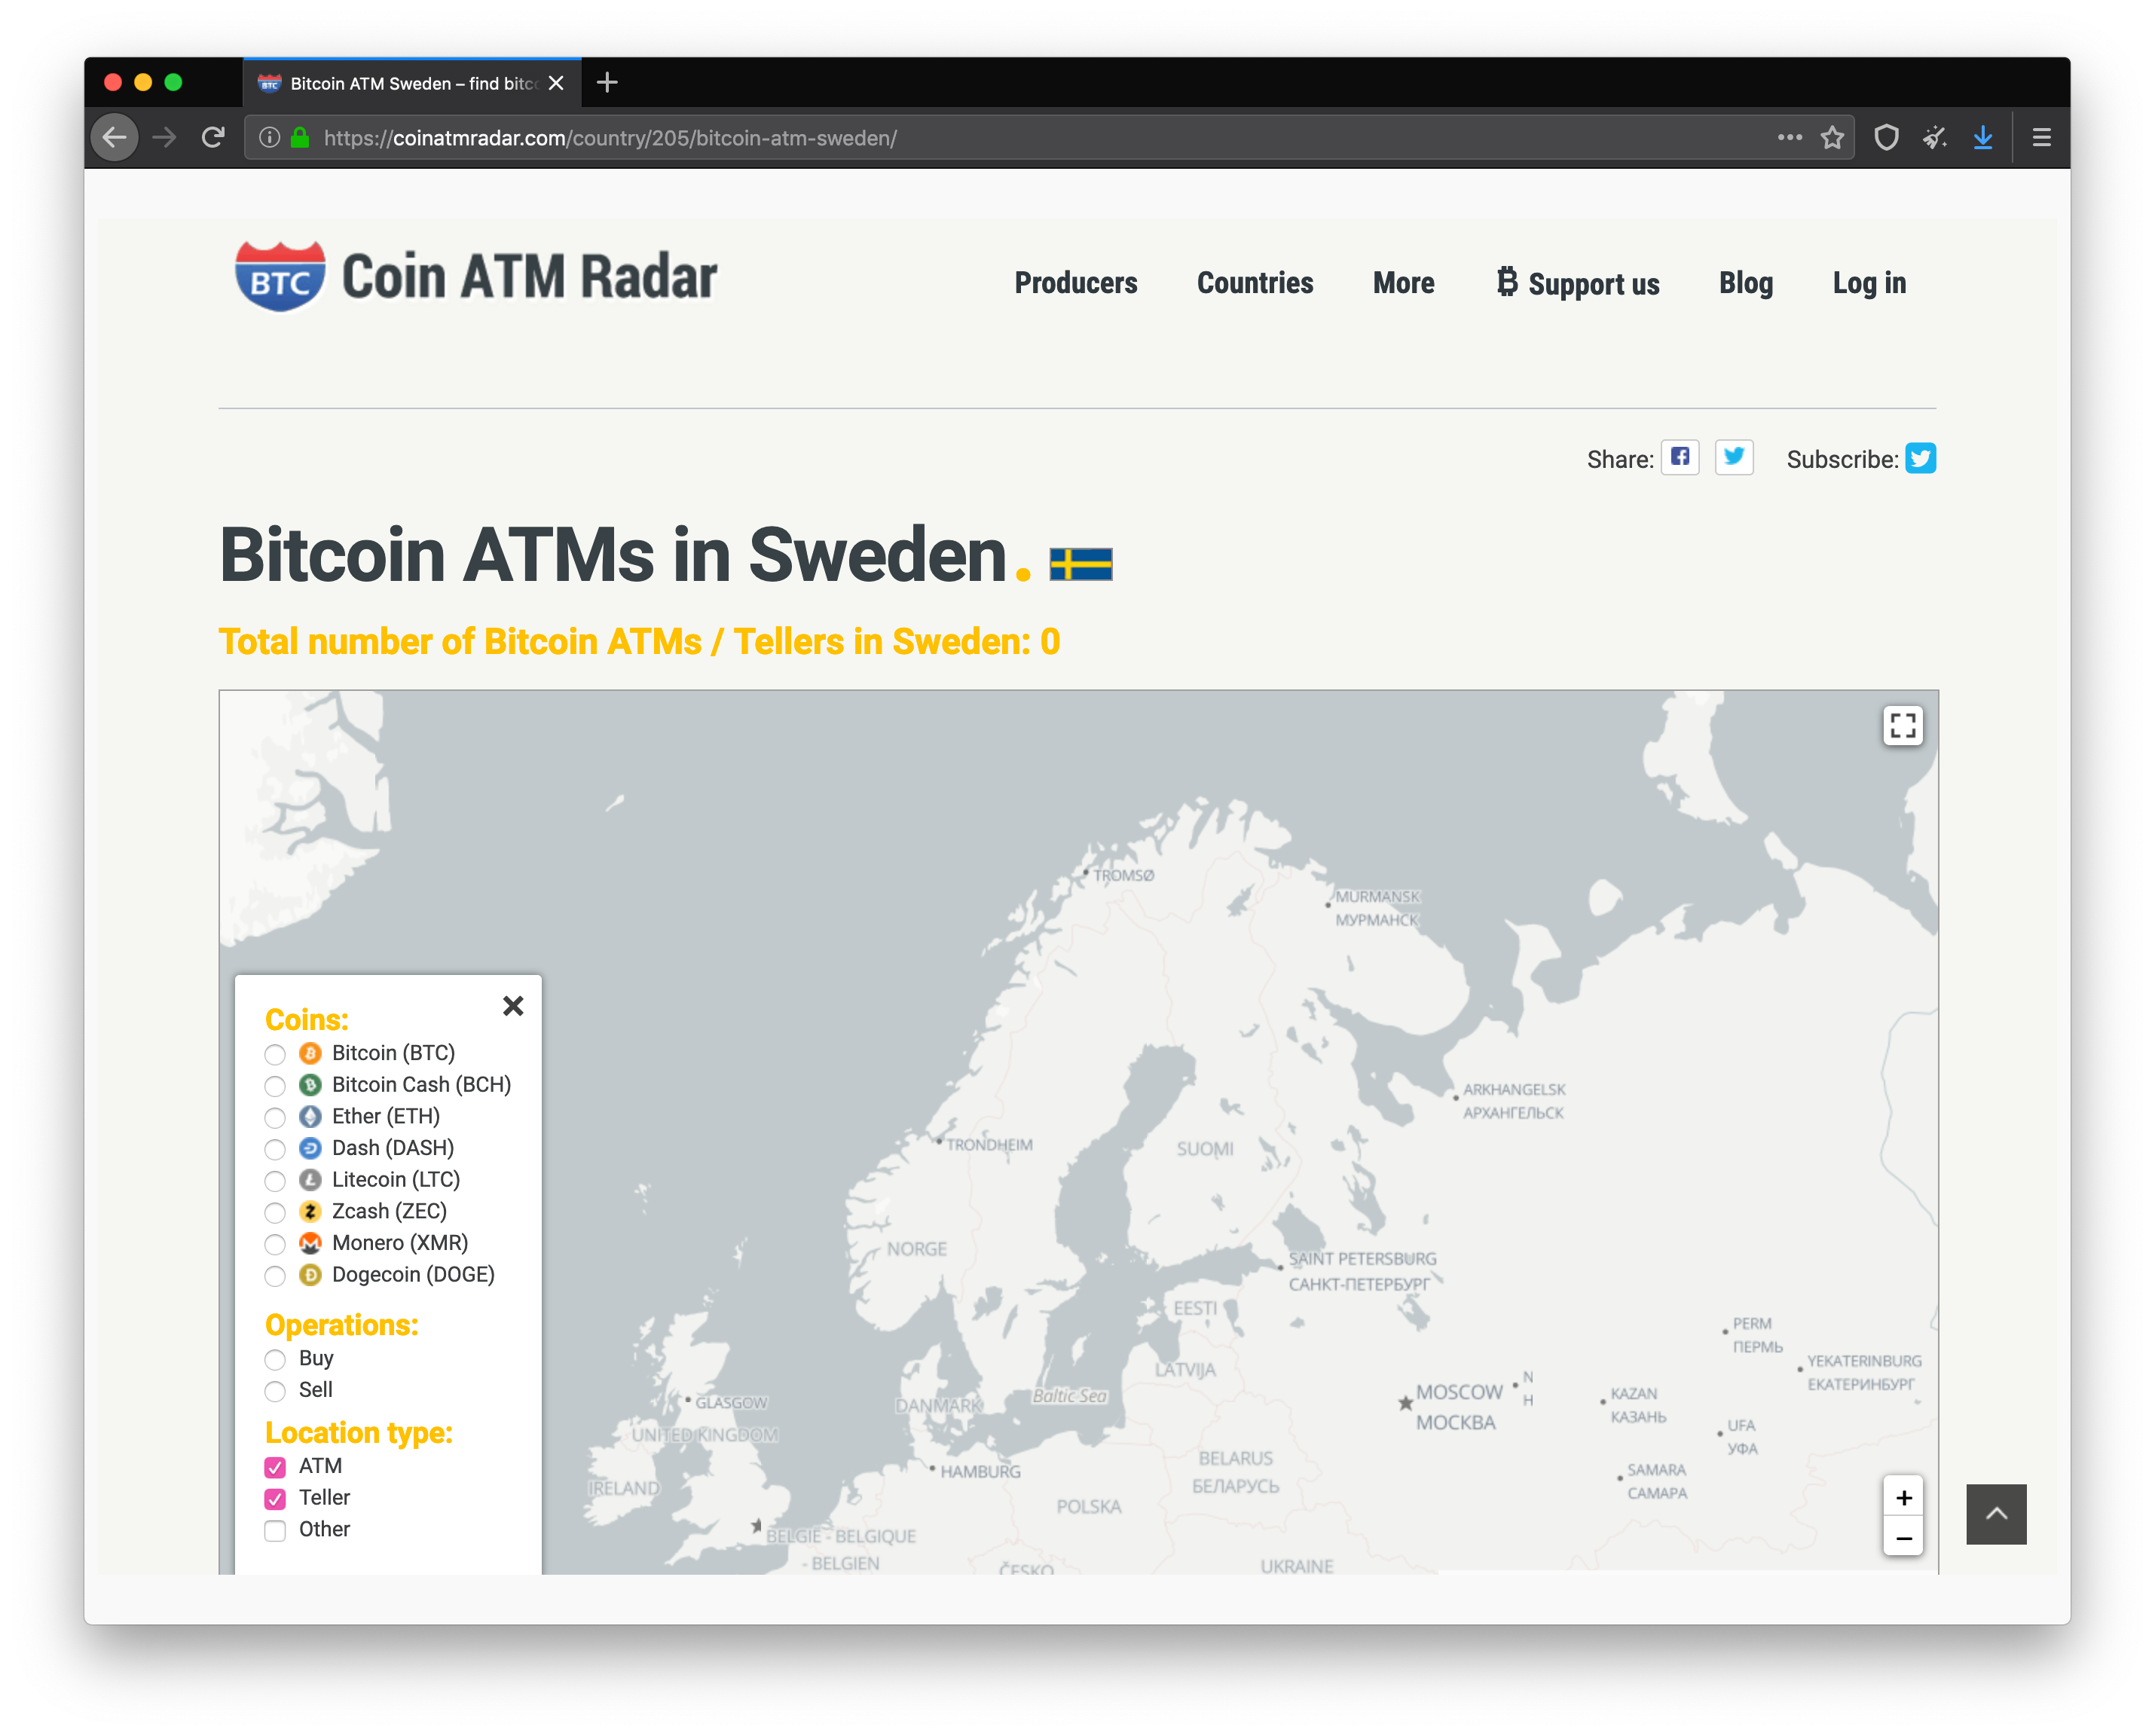The width and height of the screenshot is (2155, 1736).
Task: Select the Buy operation
Action: (x=274, y=1360)
